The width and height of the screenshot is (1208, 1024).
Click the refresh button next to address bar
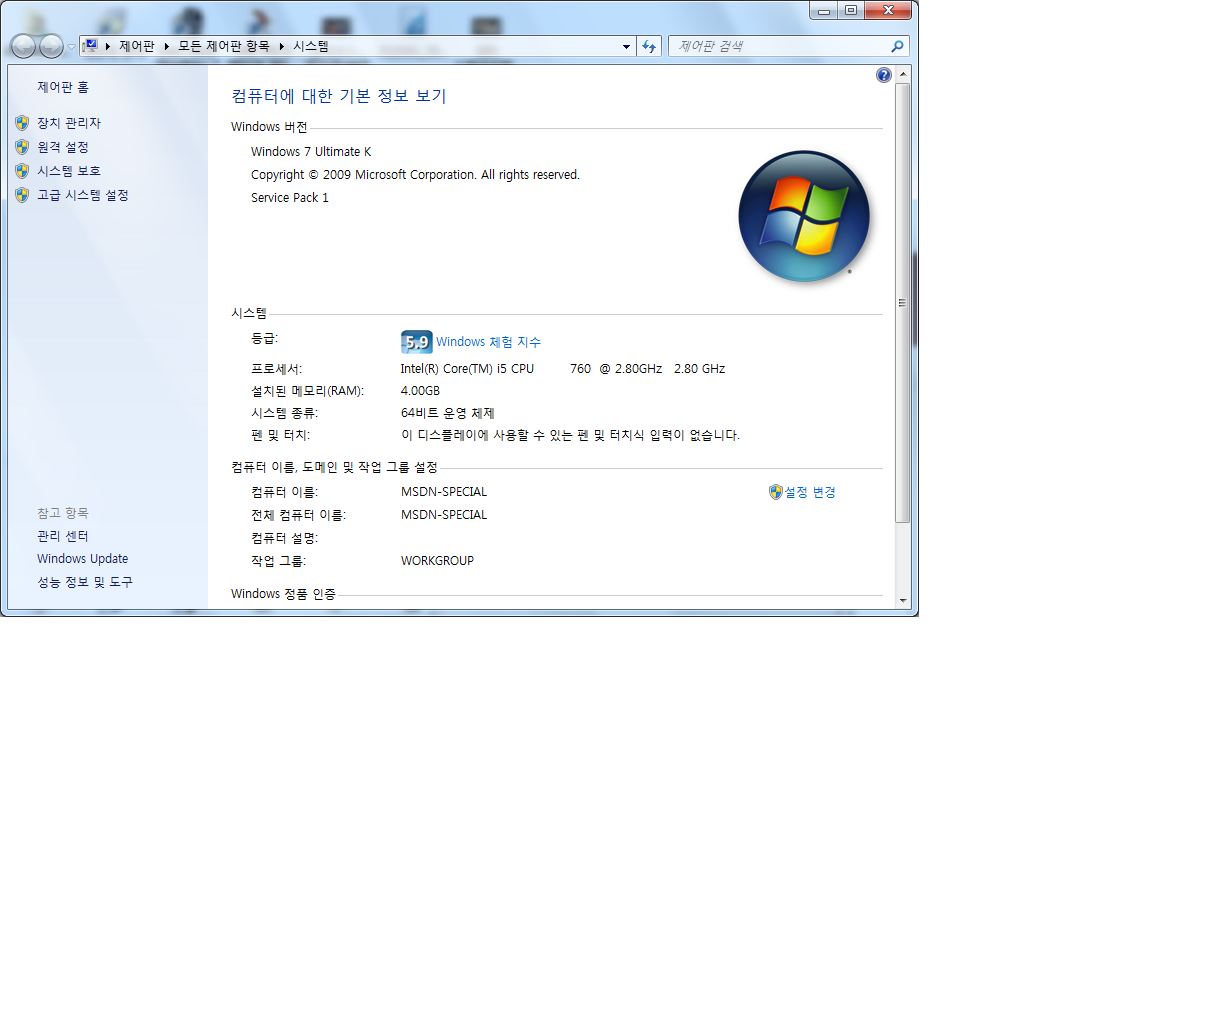[649, 46]
